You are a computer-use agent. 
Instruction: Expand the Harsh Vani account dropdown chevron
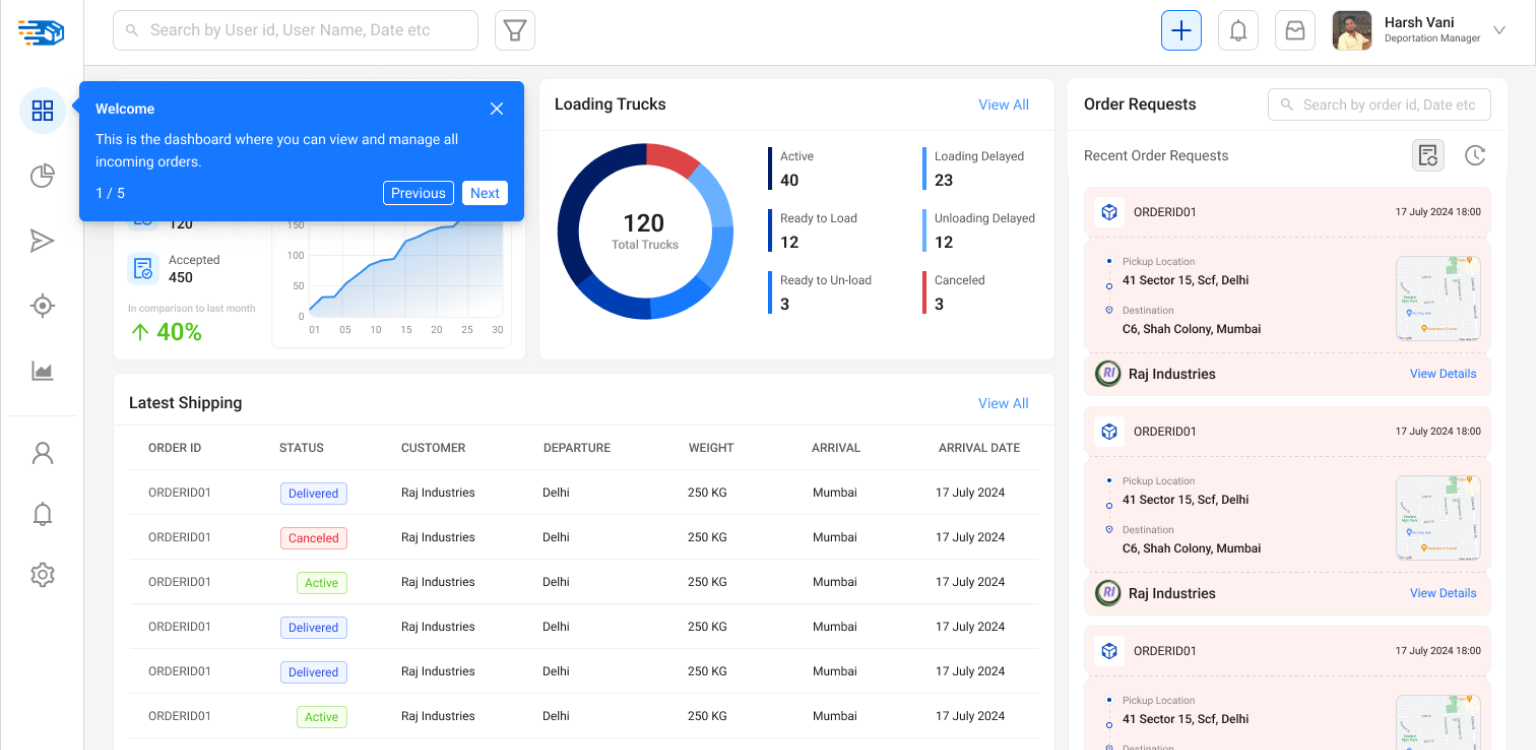click(1499, 30)
